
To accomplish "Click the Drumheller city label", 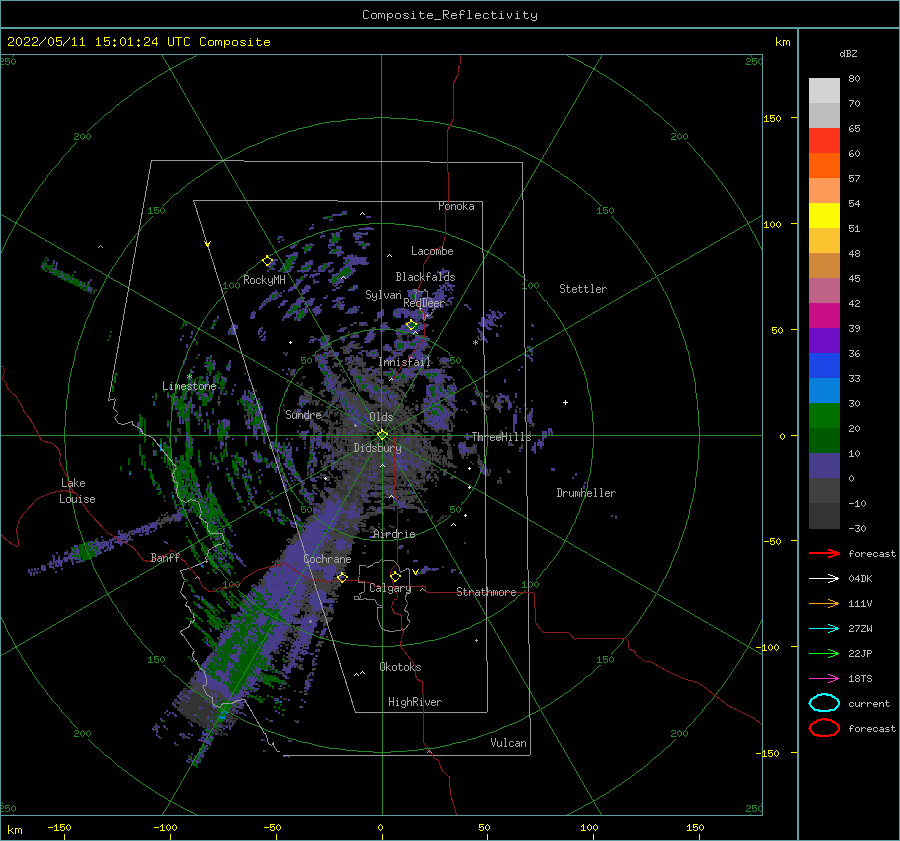I will [586, 493].
